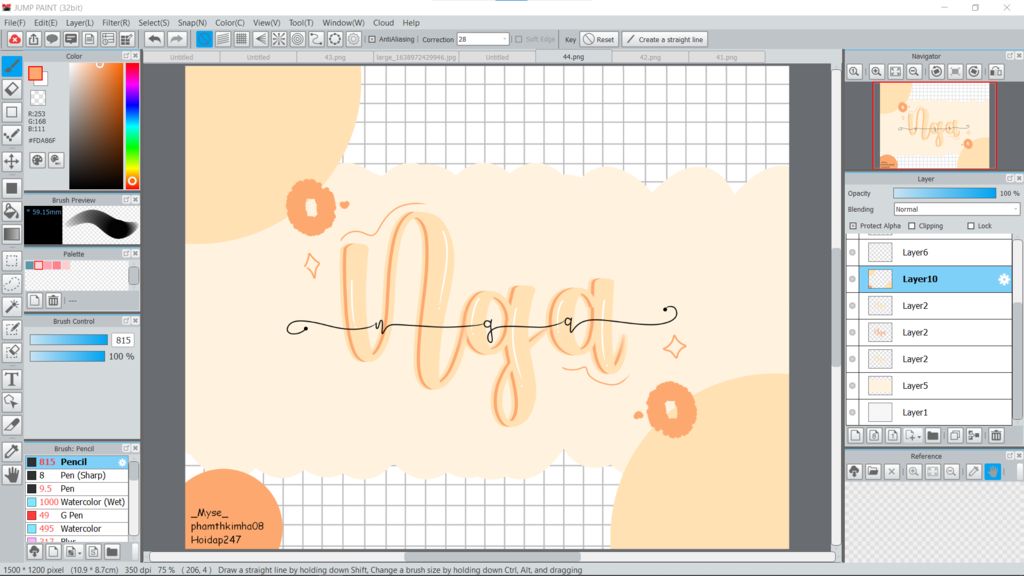Enable the Clipping checkbox
Viewport: 1024px width, 576px height.
click(x=912, y=226)
